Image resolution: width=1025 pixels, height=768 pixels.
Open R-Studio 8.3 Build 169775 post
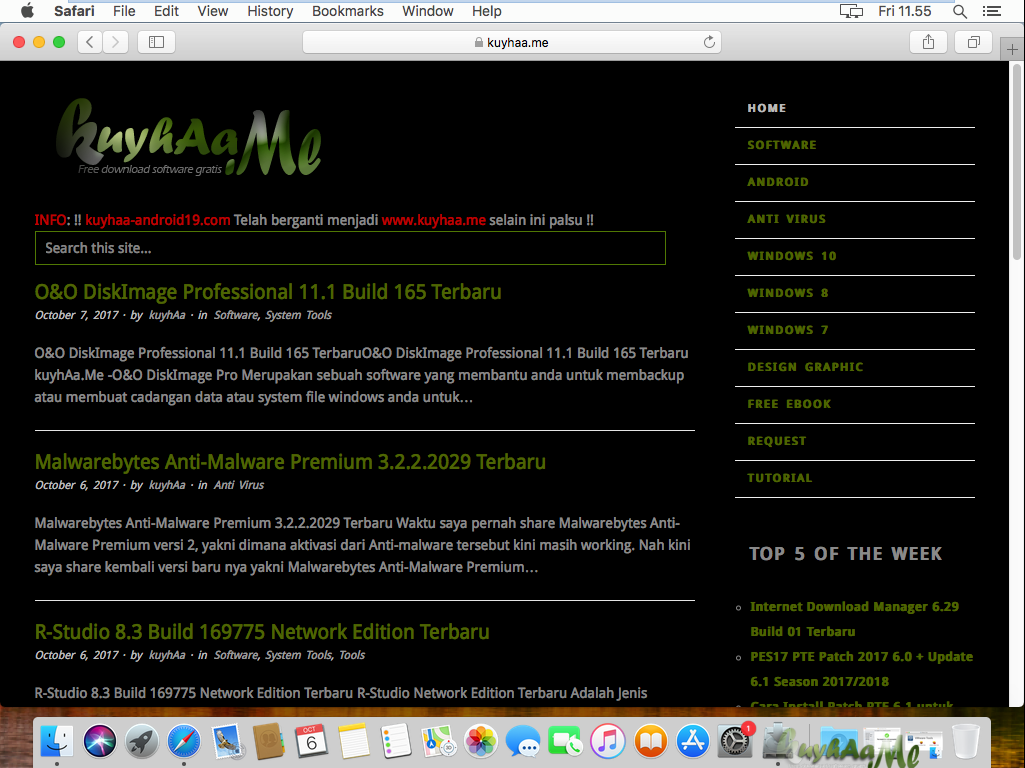[262, 632]
